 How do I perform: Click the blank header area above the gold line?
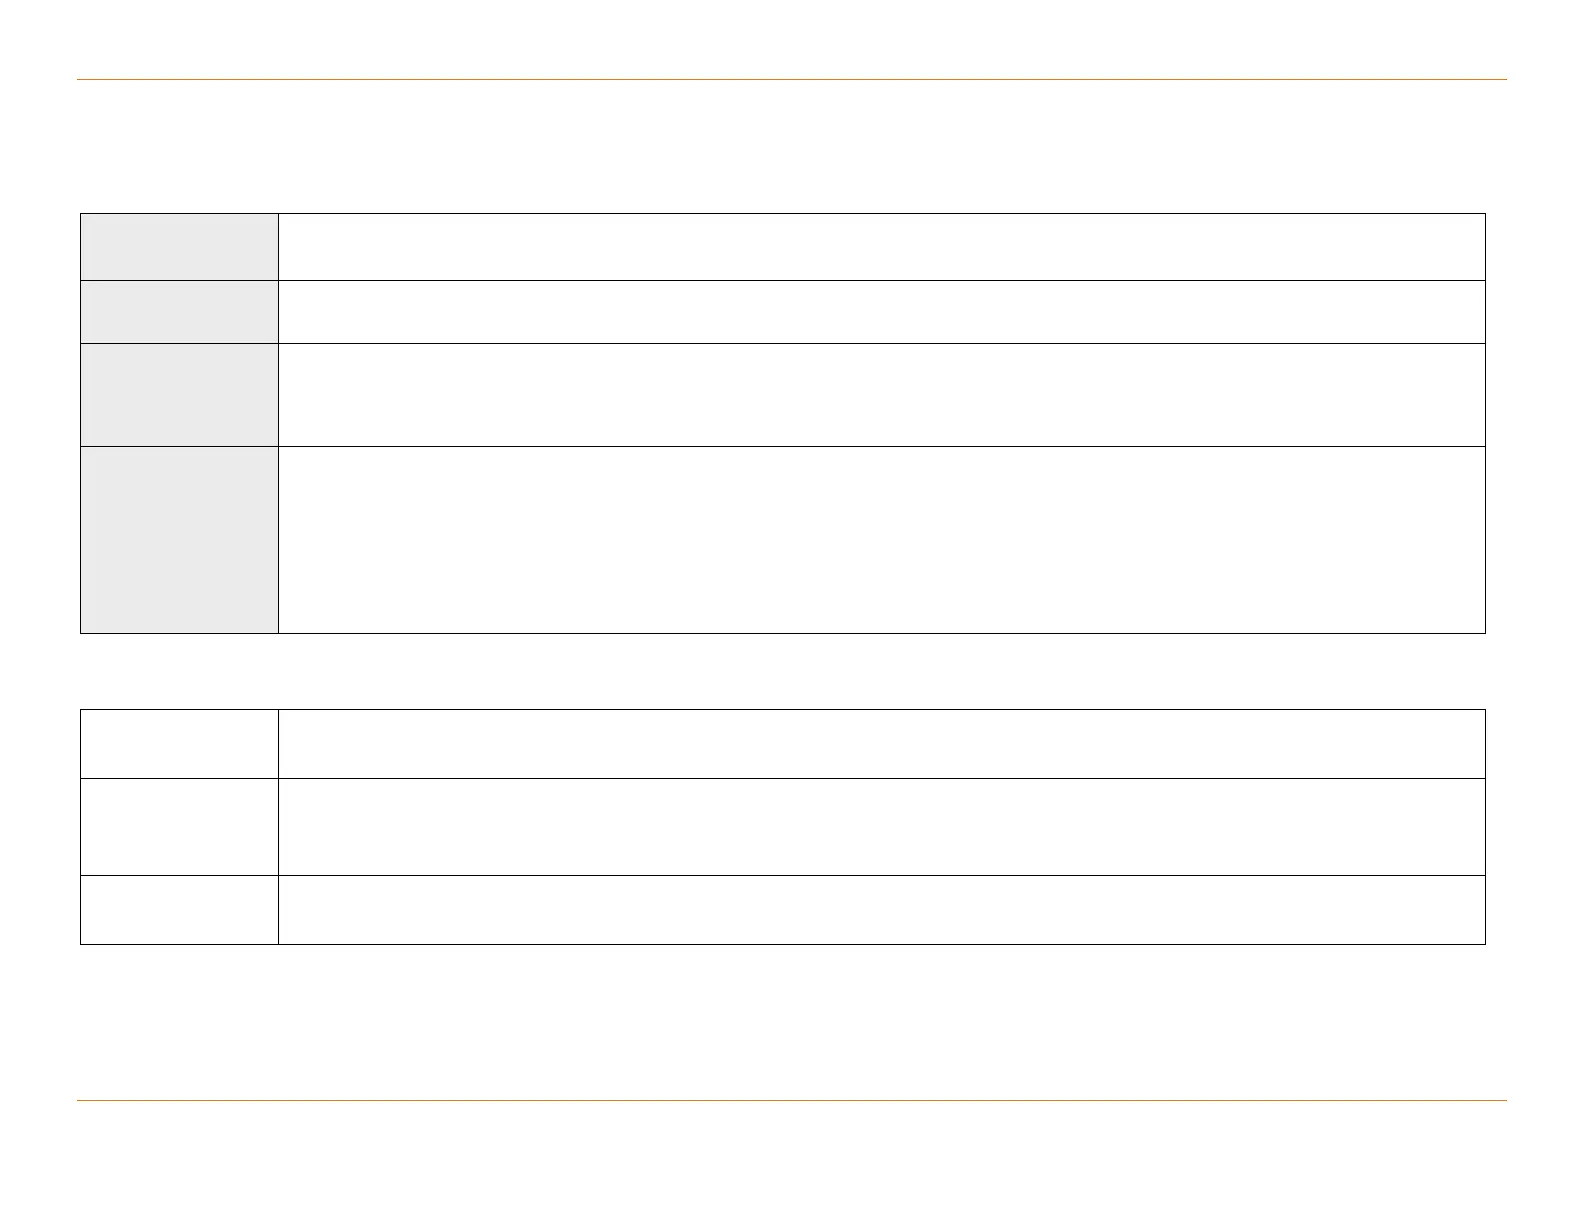[x=792, y=40]
